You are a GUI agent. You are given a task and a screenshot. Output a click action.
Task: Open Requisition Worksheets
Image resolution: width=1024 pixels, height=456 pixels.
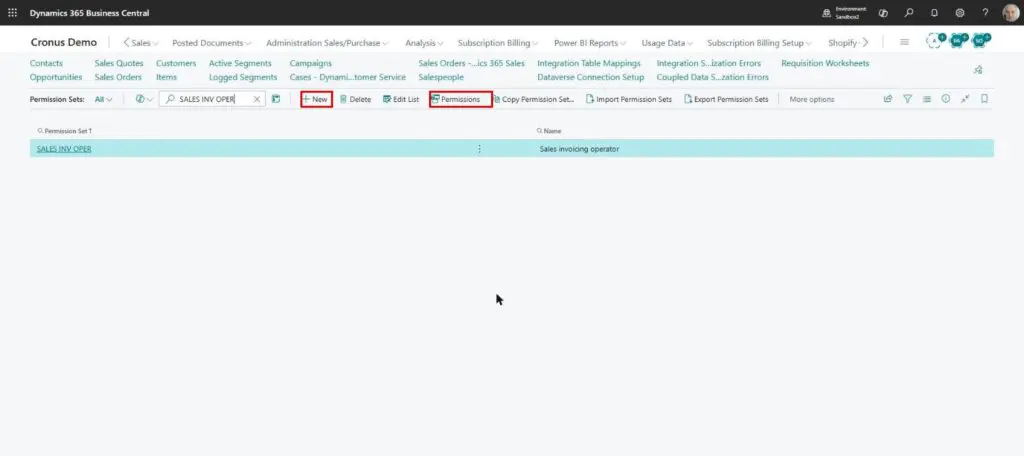coord(825,63)
